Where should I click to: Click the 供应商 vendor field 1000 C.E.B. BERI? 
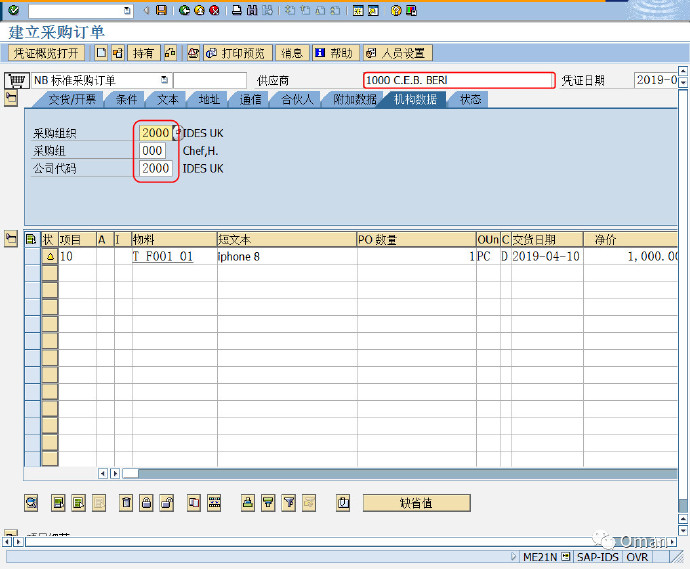pyautogui.click(x=459, y=81)
